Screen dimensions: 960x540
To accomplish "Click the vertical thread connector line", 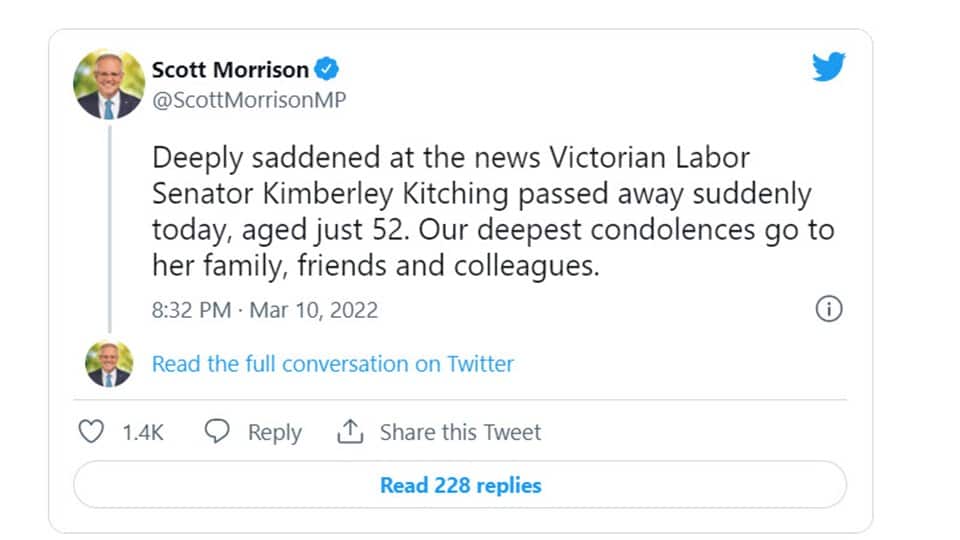I will click(x=110, y=230).
